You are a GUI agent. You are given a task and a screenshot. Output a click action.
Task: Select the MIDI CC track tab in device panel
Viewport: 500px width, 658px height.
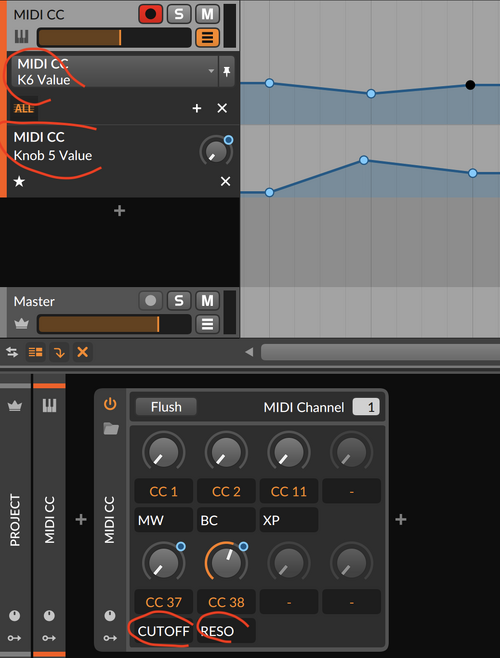(49, 520)
